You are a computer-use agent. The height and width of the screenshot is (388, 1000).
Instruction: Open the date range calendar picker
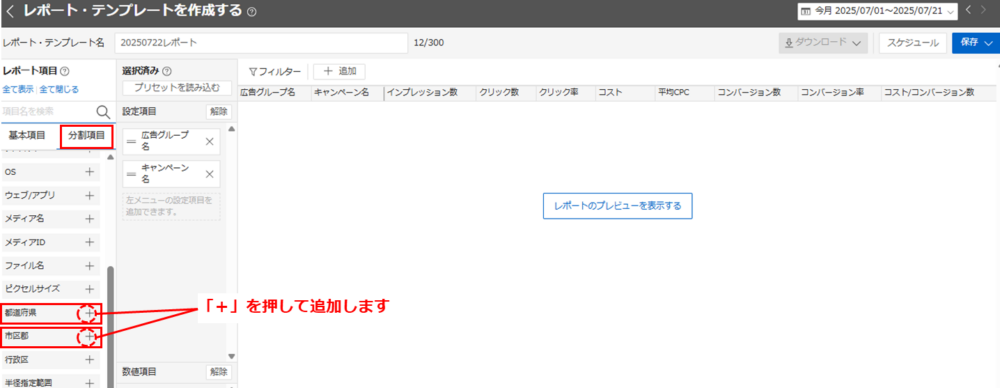pyautogui.click(x=878, y=11)
